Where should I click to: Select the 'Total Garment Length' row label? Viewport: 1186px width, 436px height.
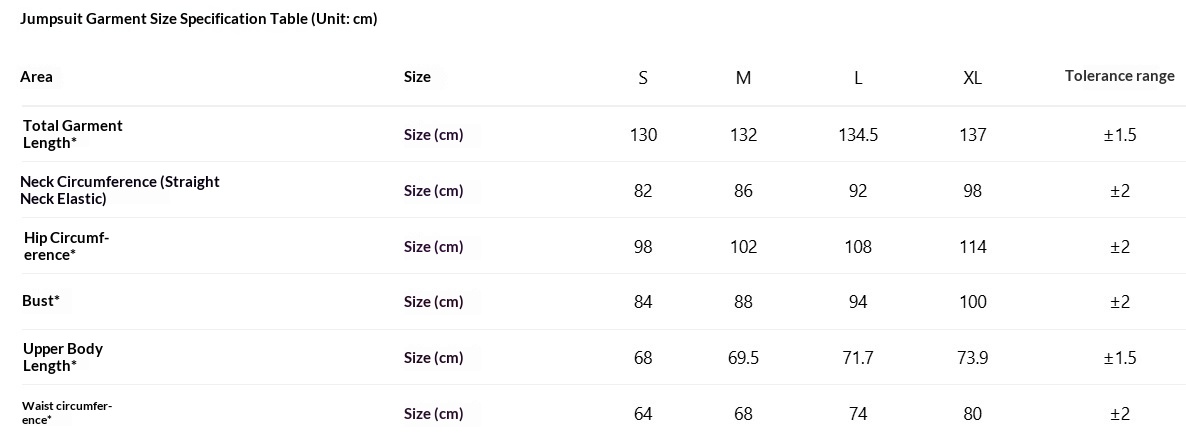pyautogui.click(x=72, y=134)
